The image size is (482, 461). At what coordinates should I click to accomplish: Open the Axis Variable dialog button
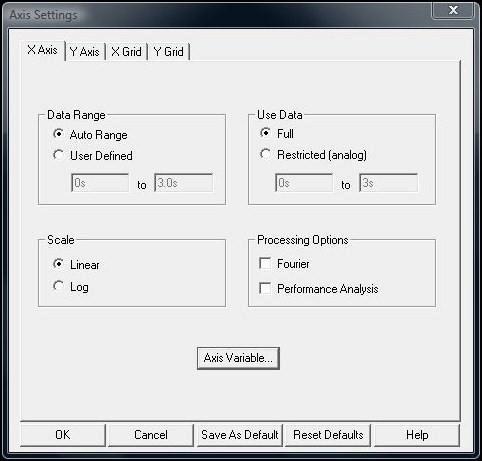coord(238,358)
